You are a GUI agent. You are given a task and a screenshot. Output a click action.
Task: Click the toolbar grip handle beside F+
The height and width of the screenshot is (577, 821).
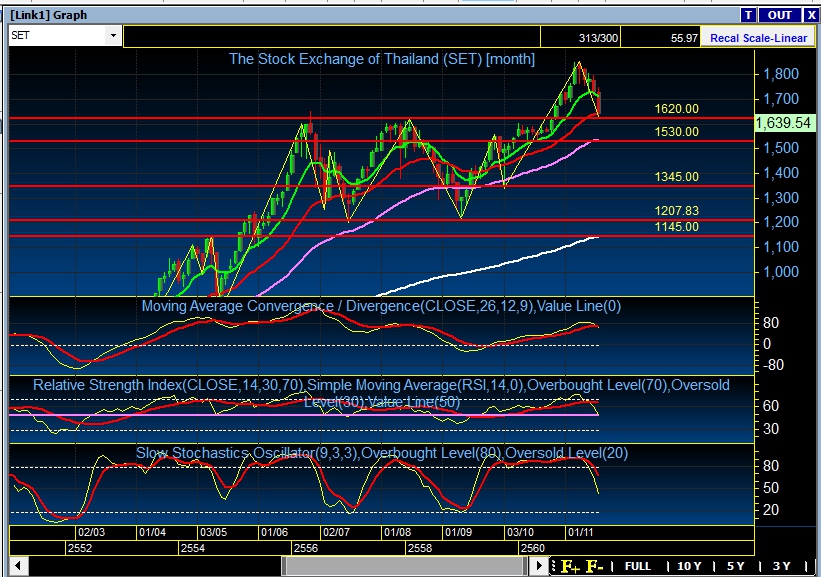coord(553,566)
